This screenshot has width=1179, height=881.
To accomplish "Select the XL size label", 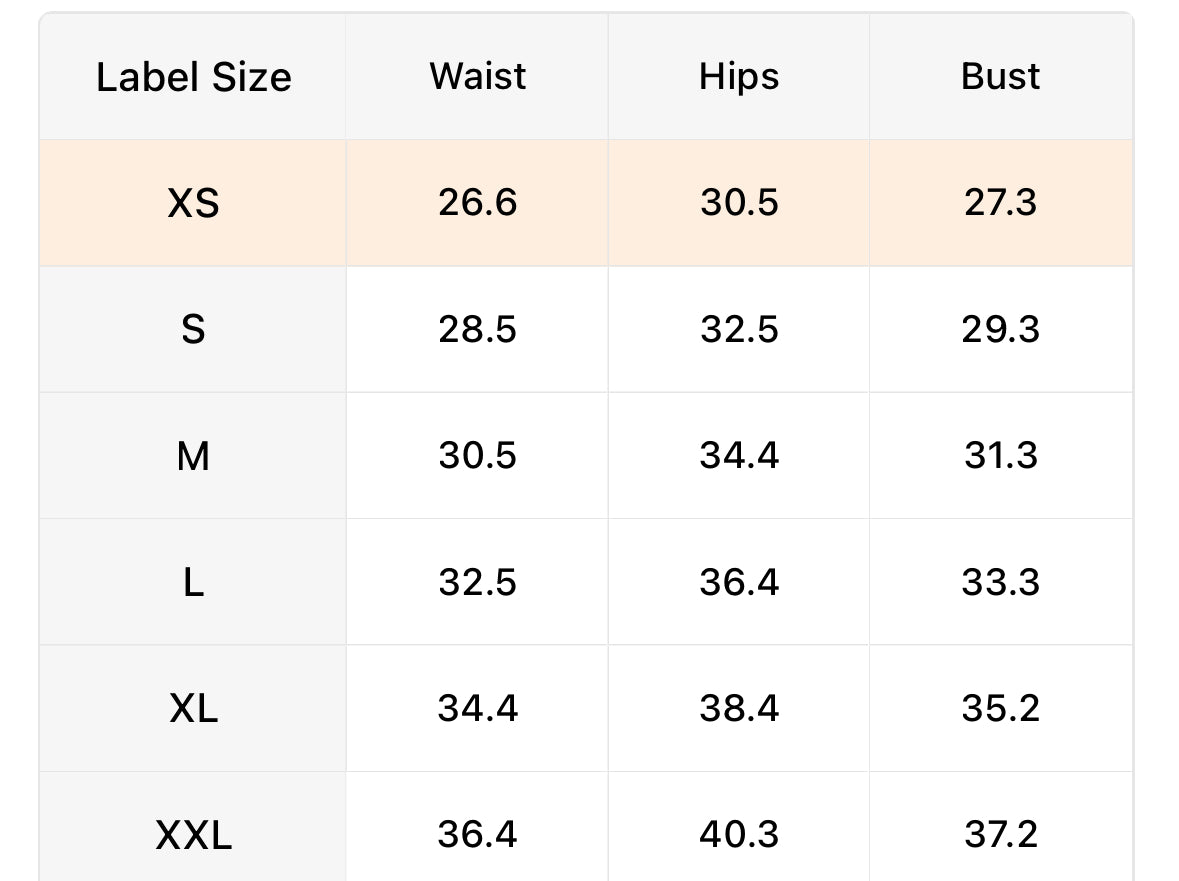I will [x=193, y=708].
